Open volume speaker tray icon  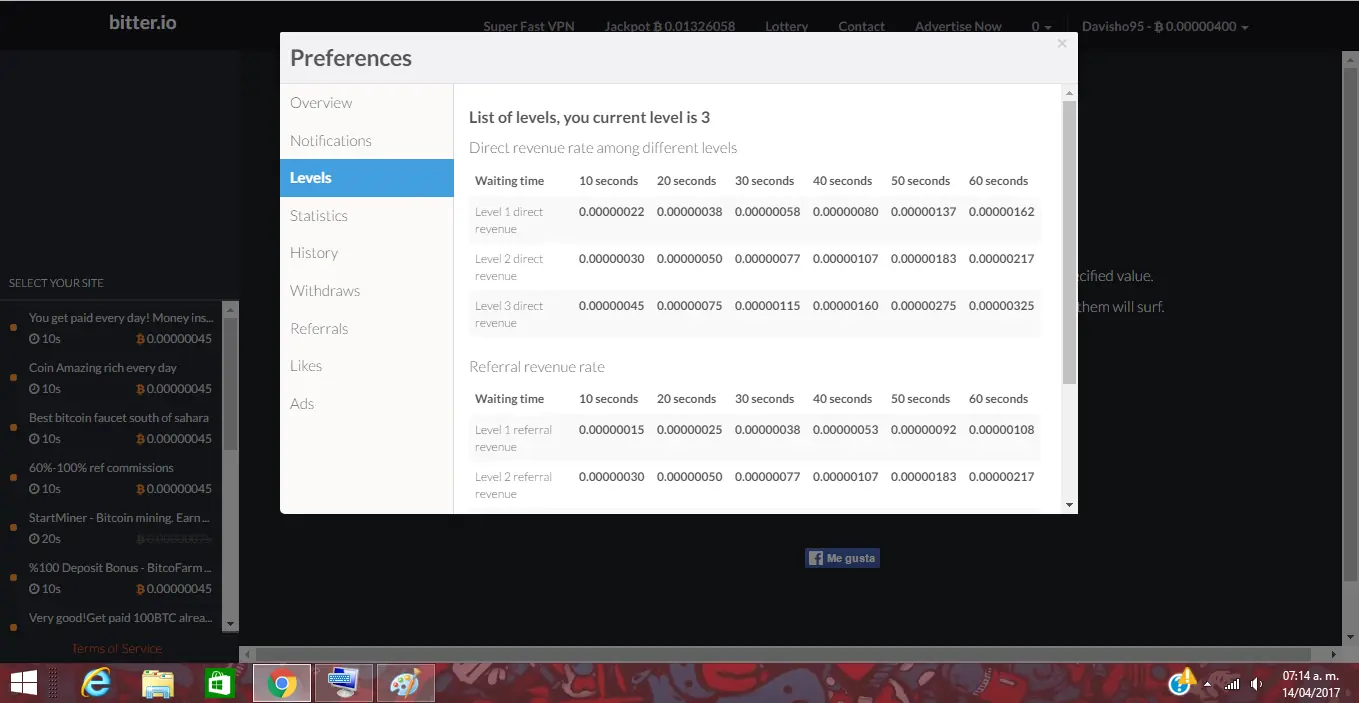1257,684
